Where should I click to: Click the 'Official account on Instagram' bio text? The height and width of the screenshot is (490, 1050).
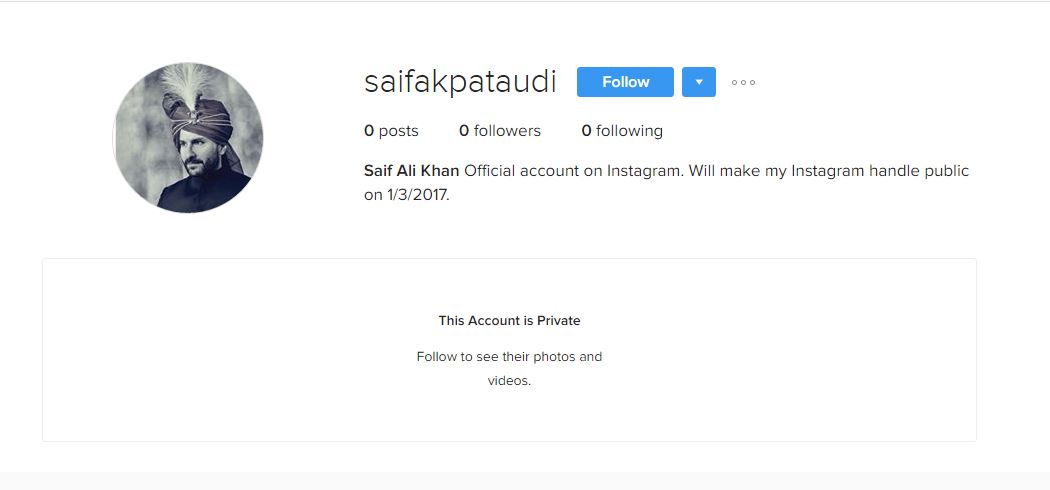(x=574, y=171)
